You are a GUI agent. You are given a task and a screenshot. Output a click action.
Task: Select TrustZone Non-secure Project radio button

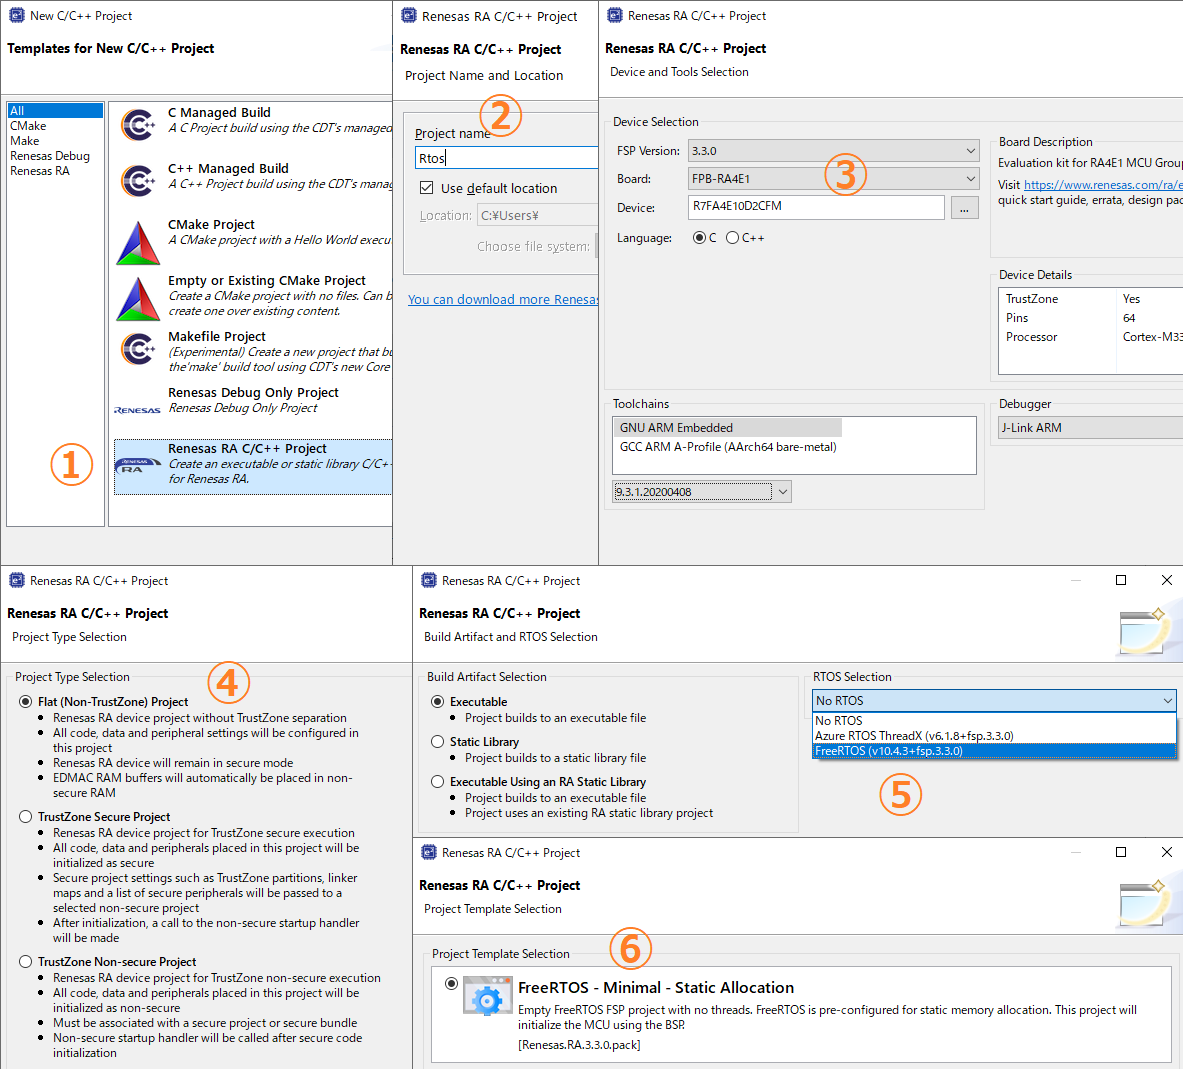pos(26,961)
